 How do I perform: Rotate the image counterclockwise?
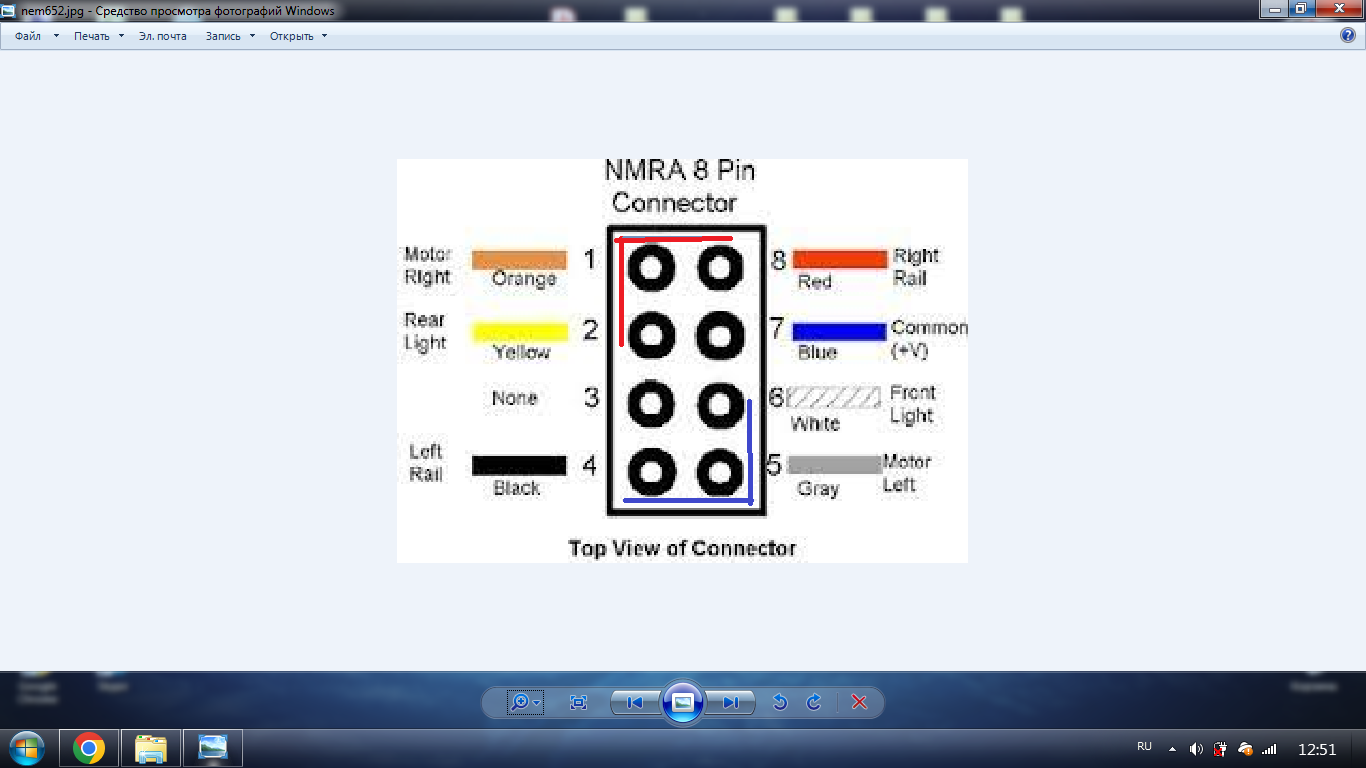[x=780, y=703]
